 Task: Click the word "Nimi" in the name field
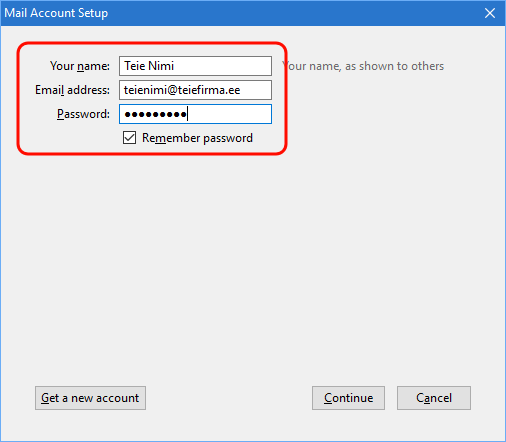pos(161,66)
